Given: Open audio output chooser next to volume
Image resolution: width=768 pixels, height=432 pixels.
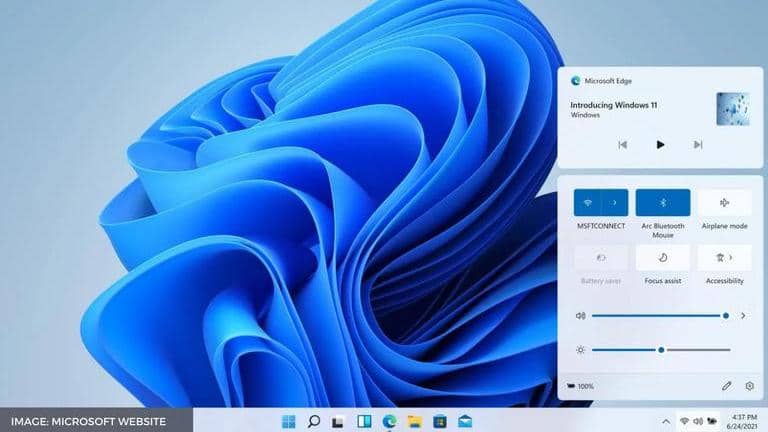Looking at the screenshot, I should (x=743, y=316).
